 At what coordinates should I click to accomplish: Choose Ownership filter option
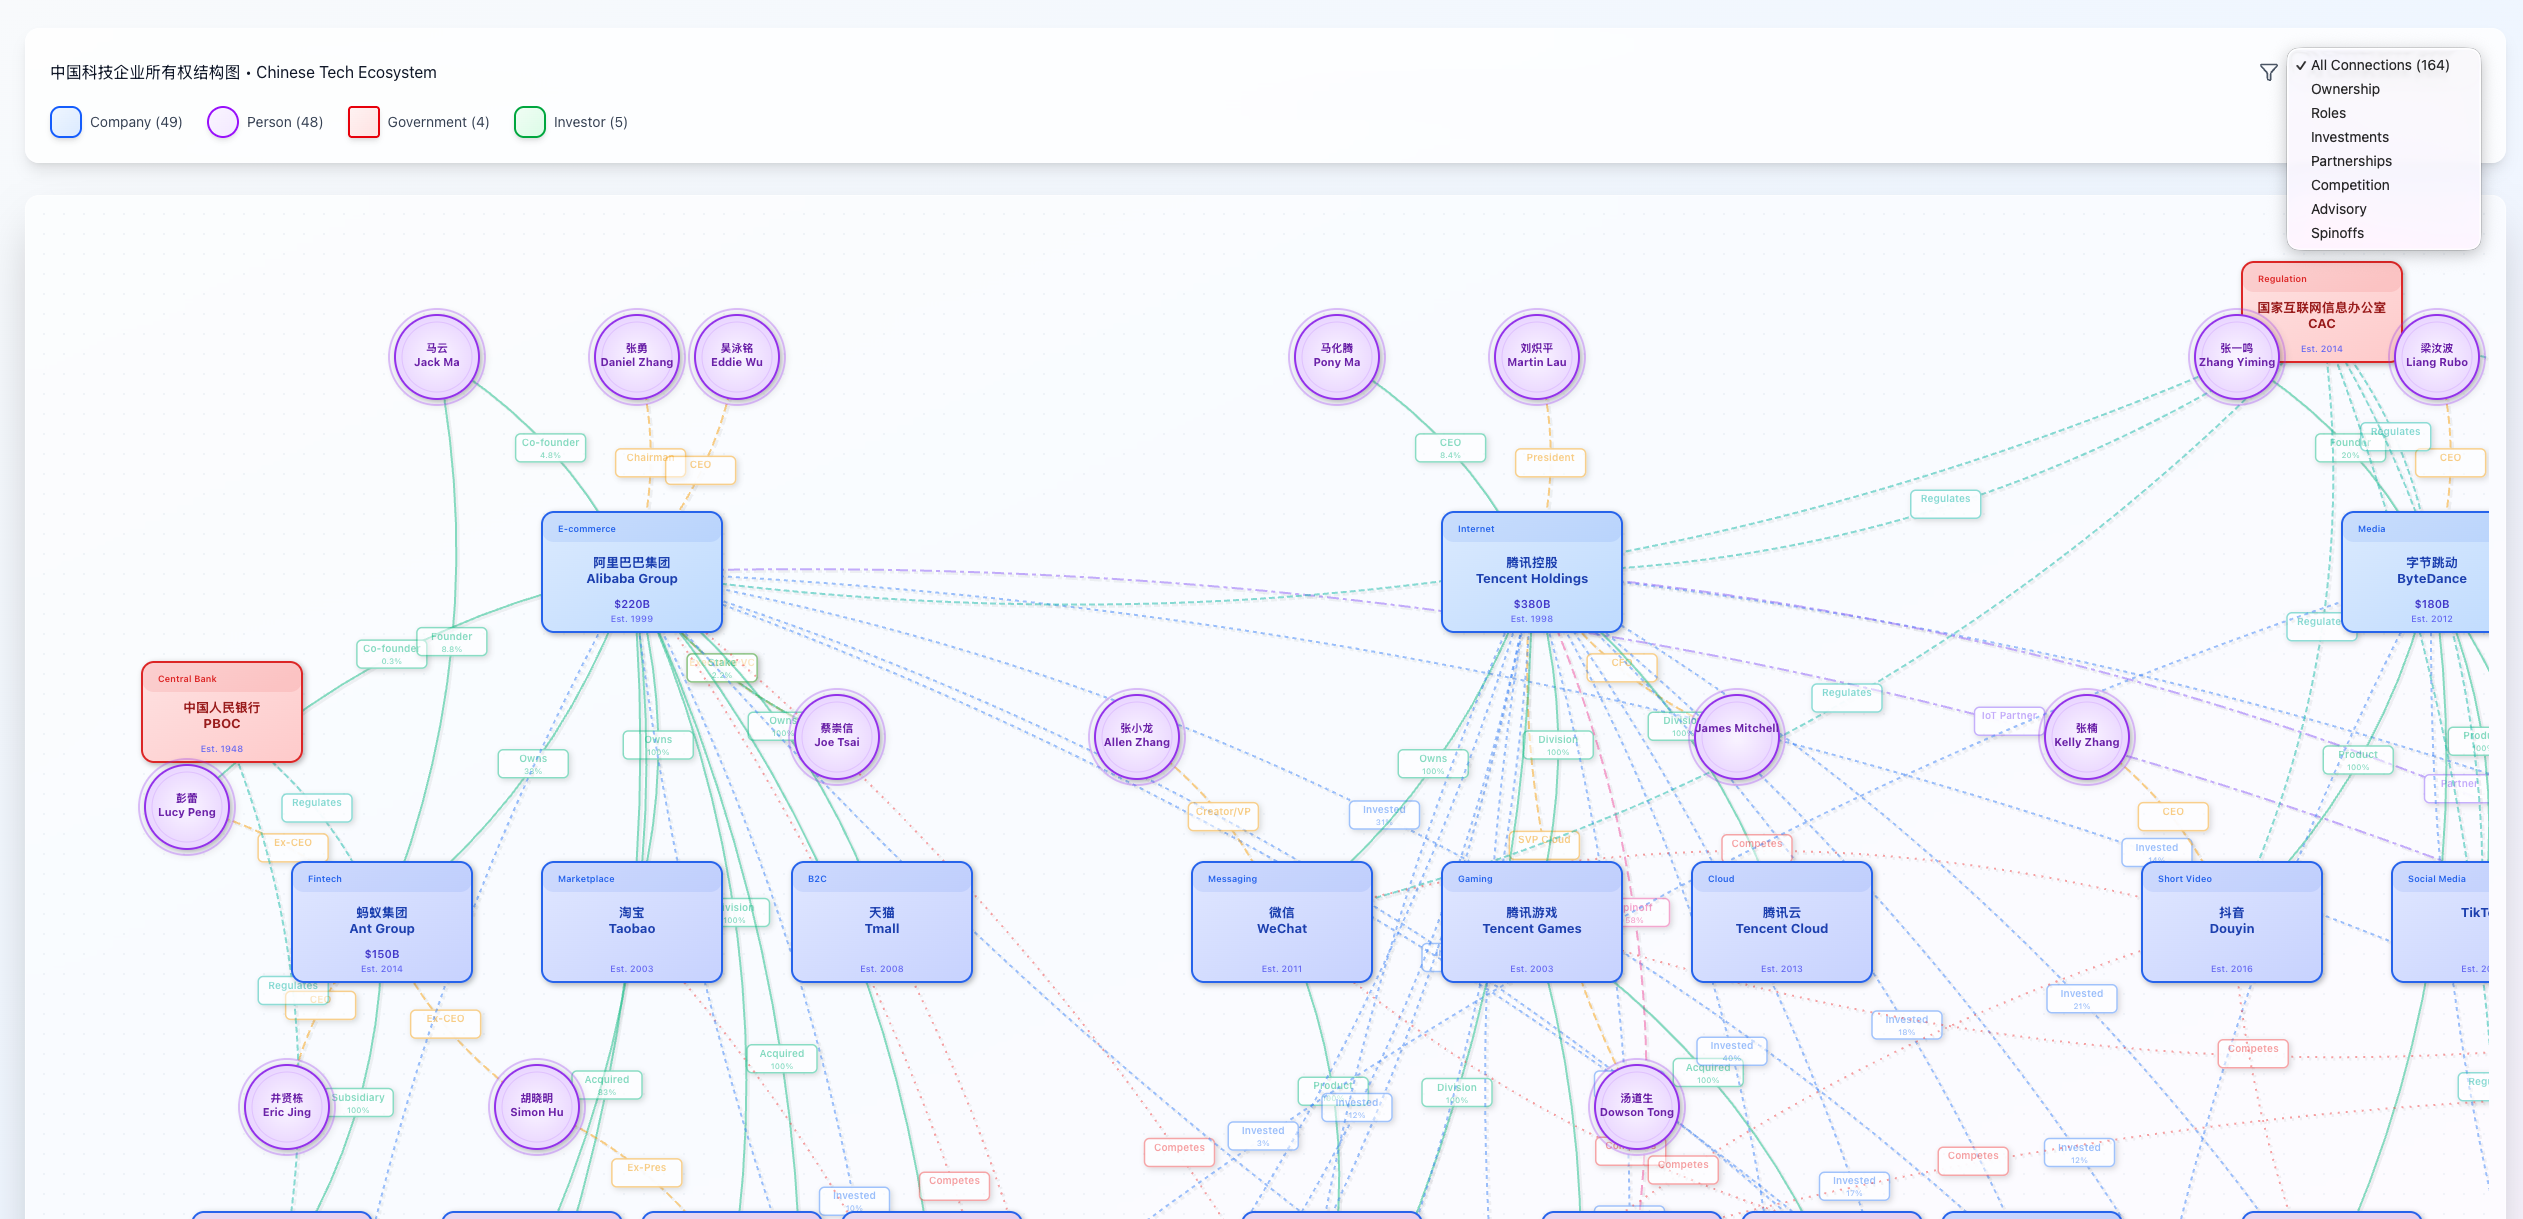[2383, 89]
